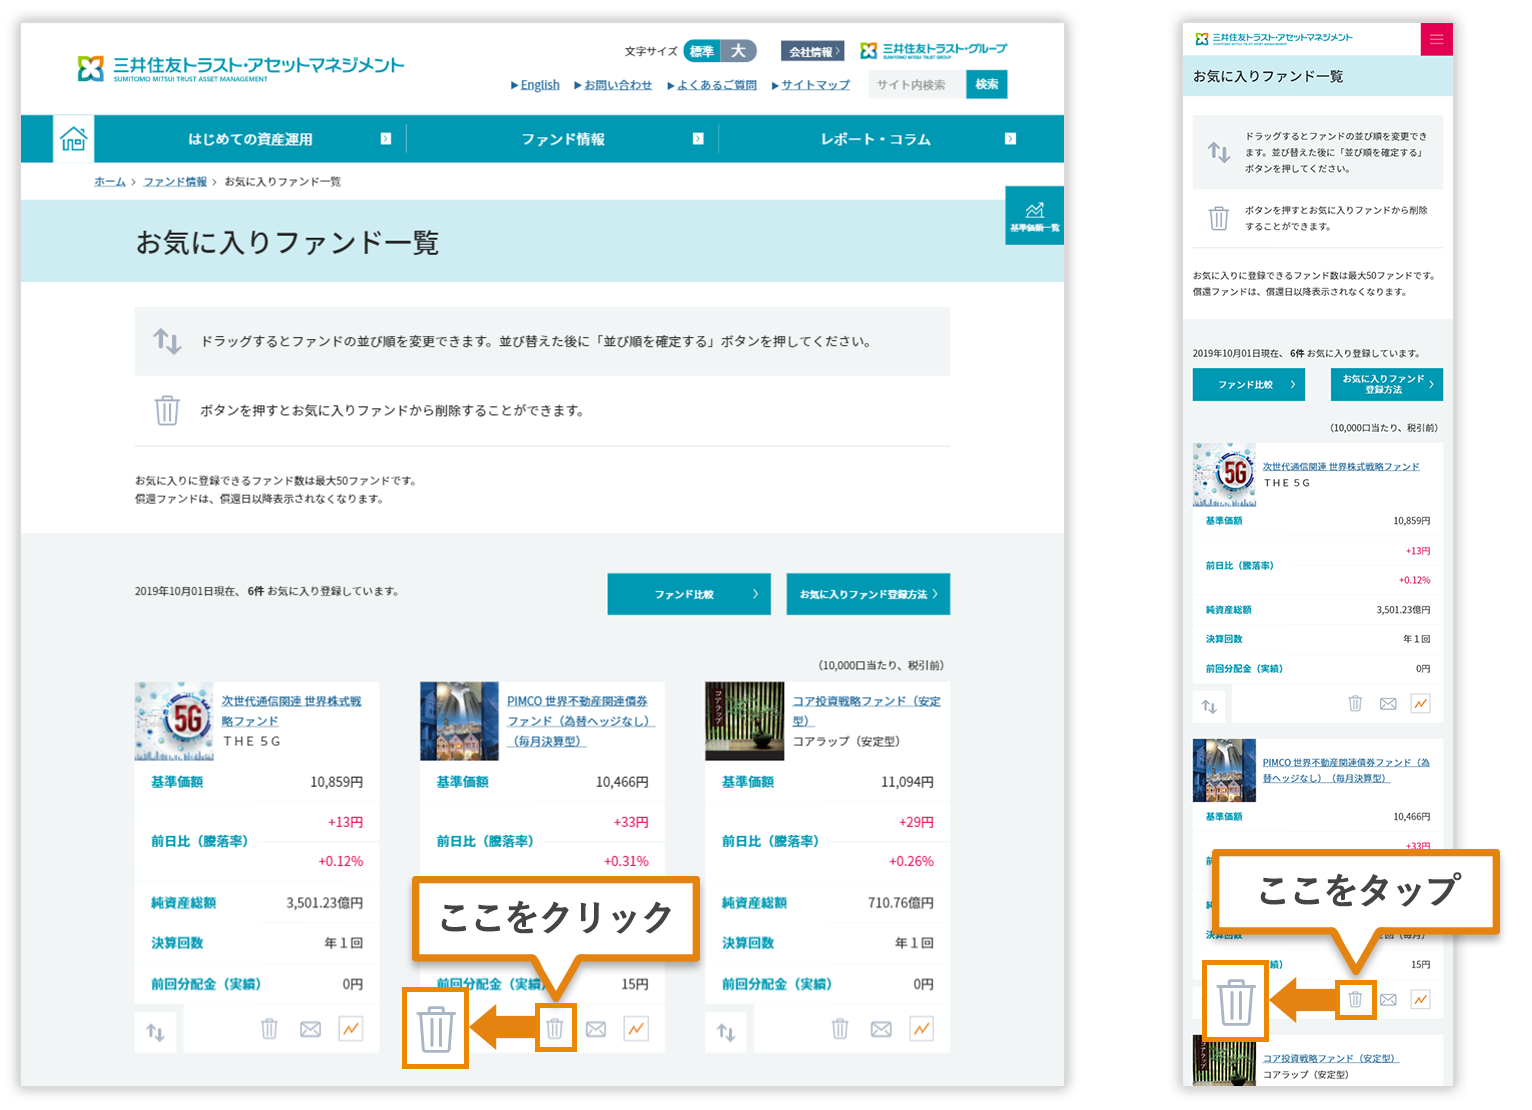Go to ホーム breadcrumb link

[x=110, y=181]
